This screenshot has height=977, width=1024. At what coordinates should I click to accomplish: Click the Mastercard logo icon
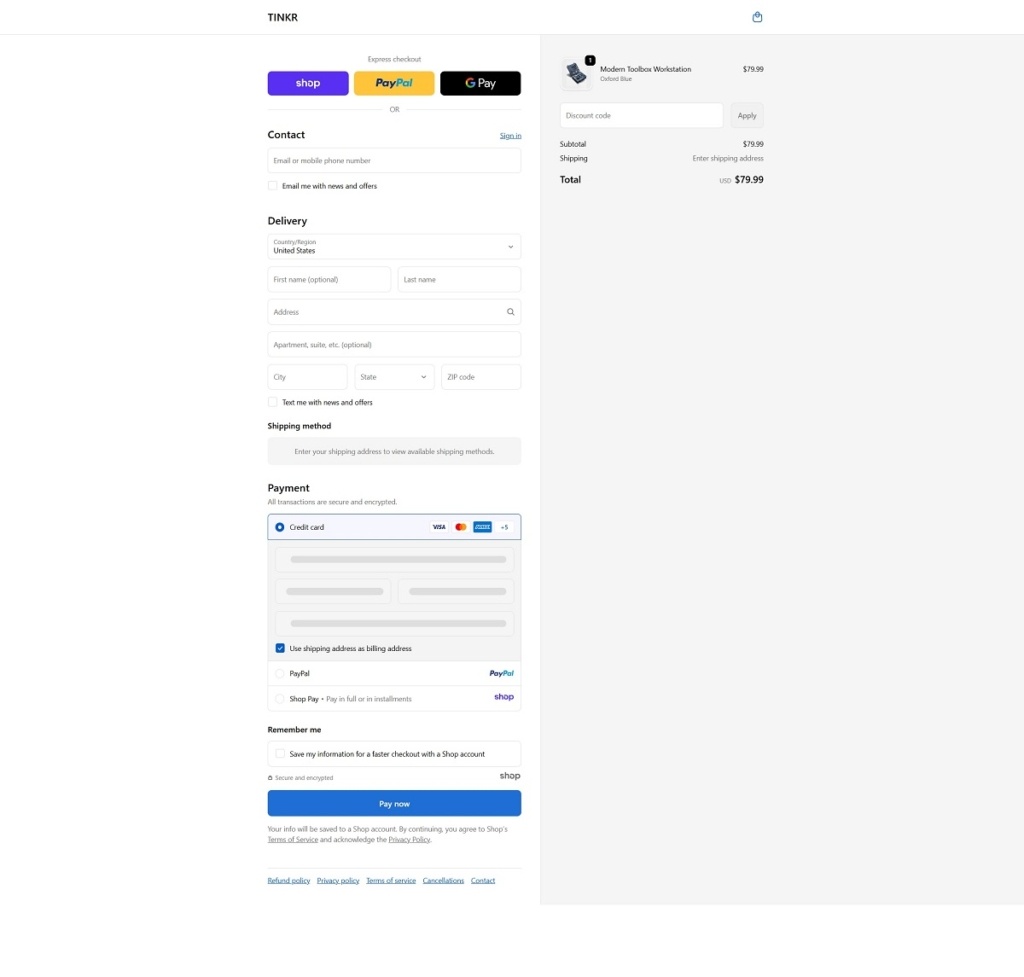pos(461,527)
